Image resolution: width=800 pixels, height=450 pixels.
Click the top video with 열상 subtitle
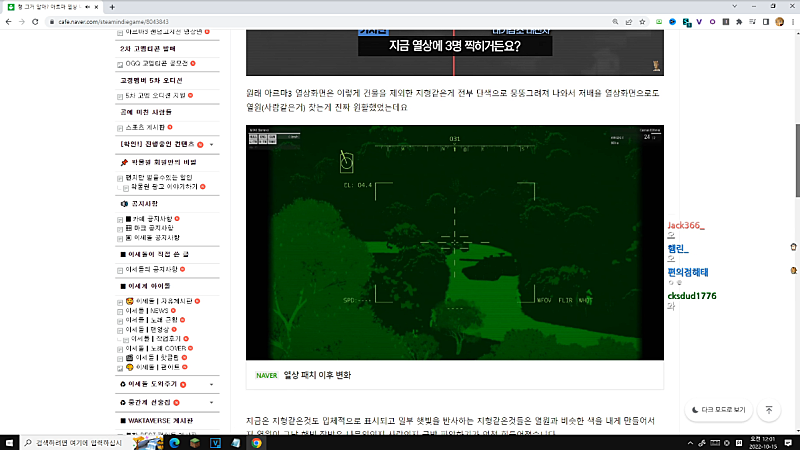click(x=455, y=53)
